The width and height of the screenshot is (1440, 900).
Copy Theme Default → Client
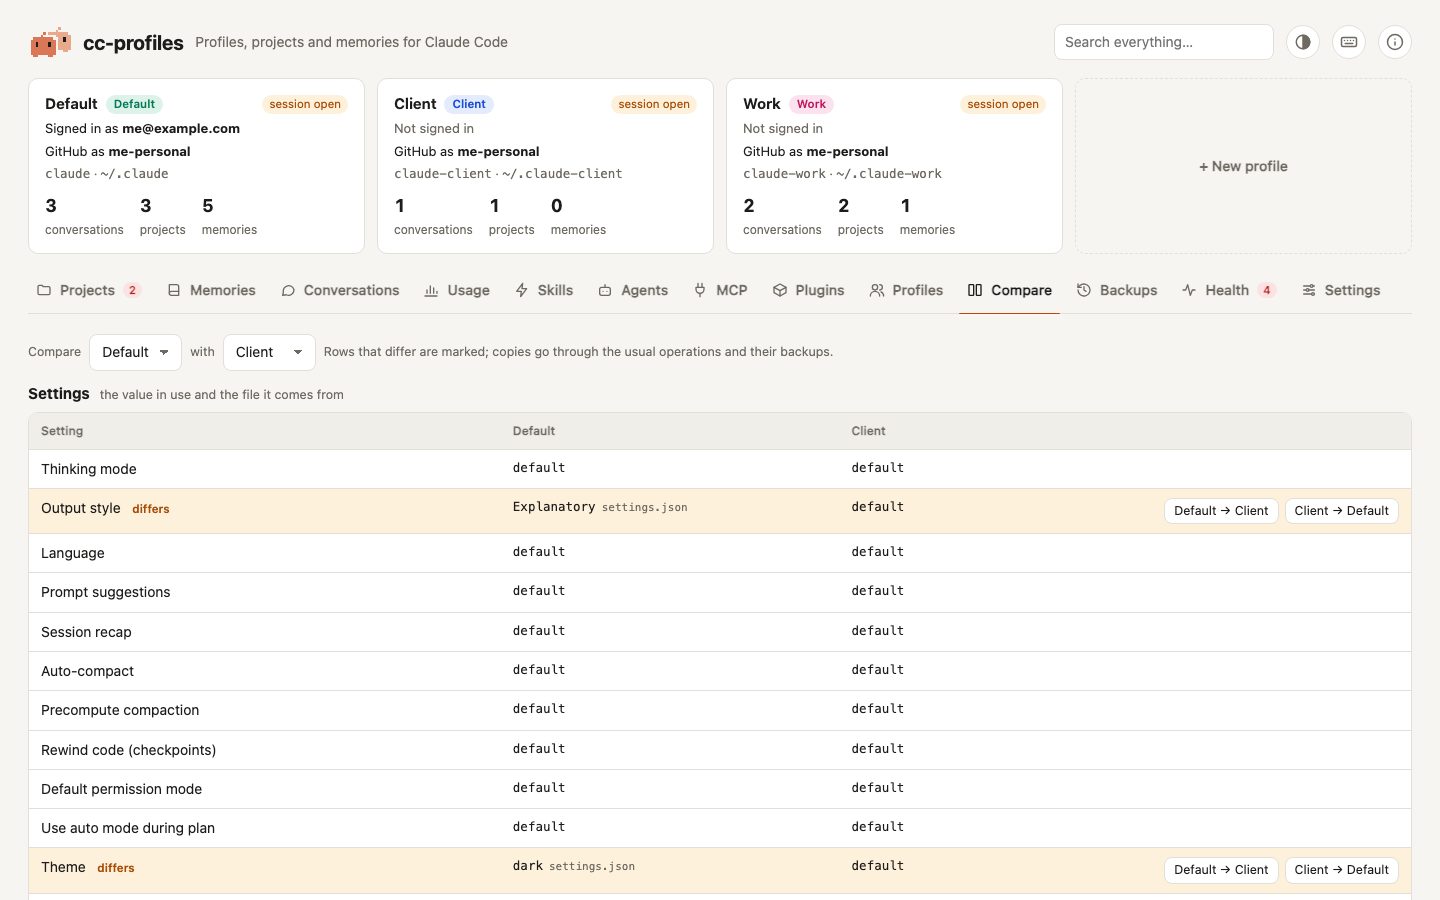pos(1221,870)
